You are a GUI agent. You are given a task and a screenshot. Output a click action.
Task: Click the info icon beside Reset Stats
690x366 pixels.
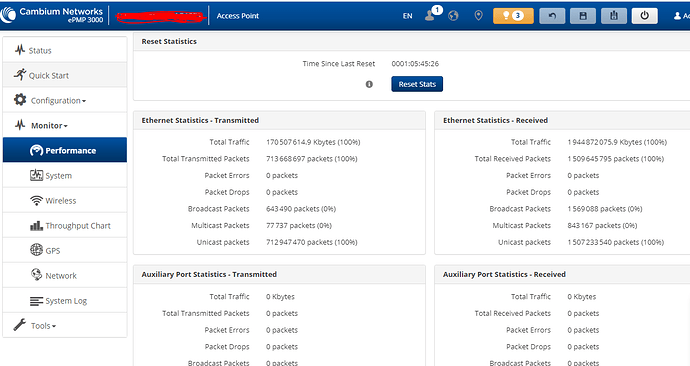369,84
